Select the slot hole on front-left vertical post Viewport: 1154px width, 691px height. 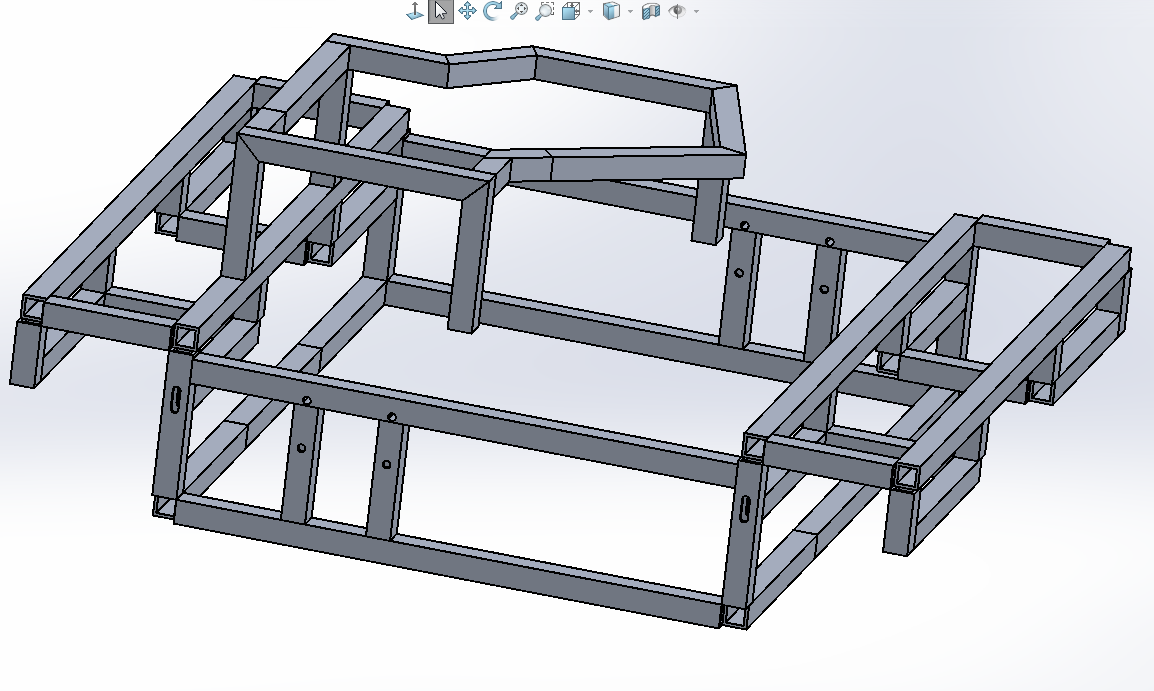pyautogui.click(x=176, y=397)
